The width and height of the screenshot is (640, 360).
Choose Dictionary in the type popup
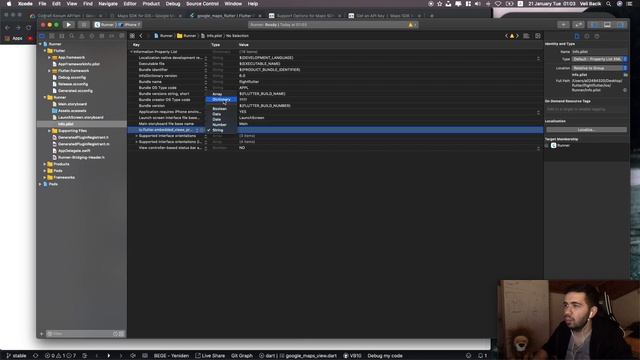pyautogui.click(x=221, y=99)
